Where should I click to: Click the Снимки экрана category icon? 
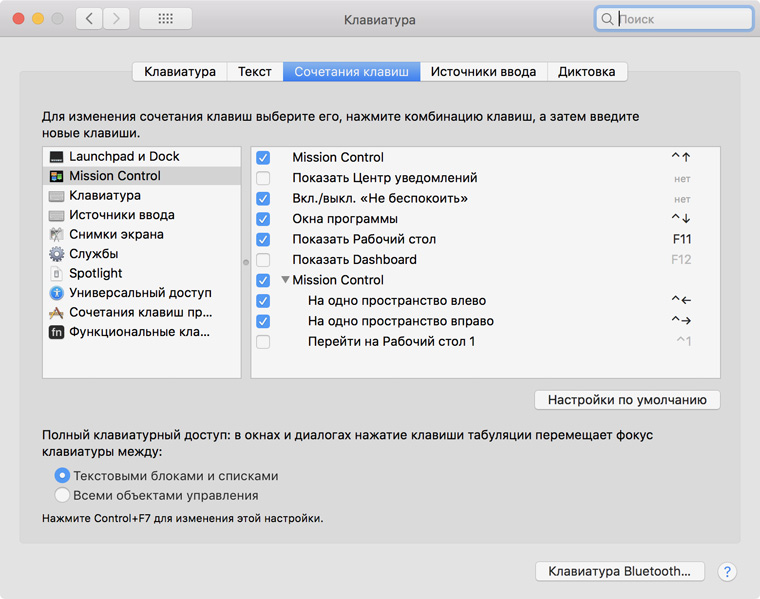pyautogui.click(x=56, y=235)
